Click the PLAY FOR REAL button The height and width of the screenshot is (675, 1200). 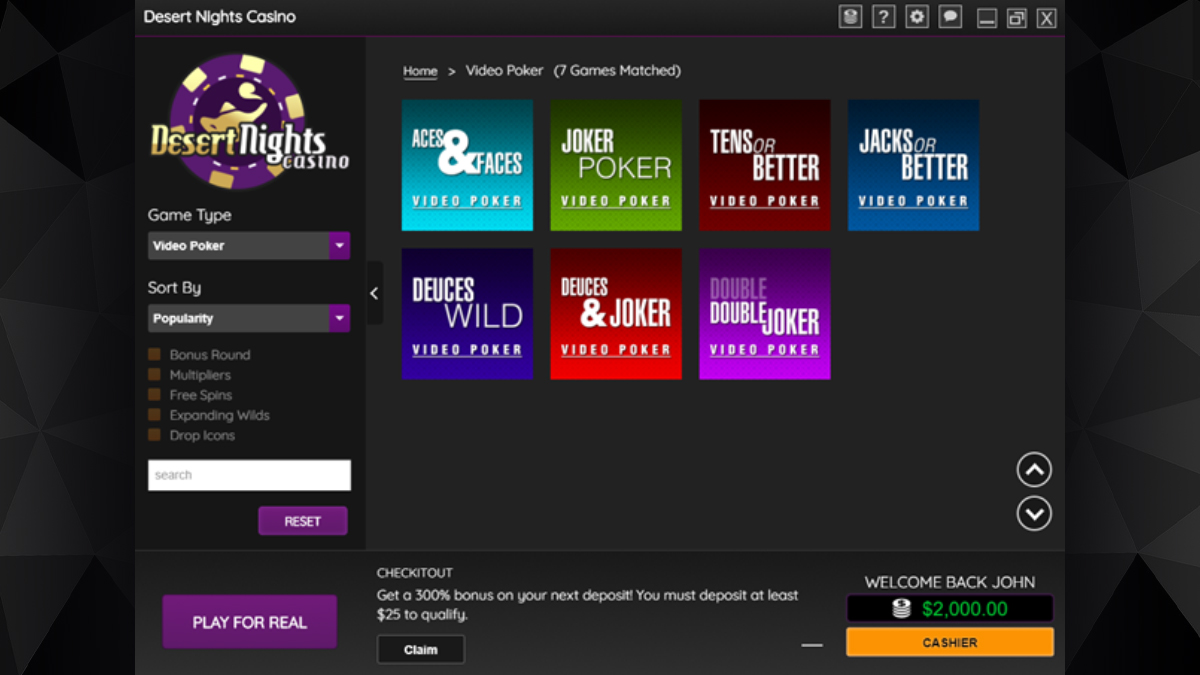pos(250,622)
